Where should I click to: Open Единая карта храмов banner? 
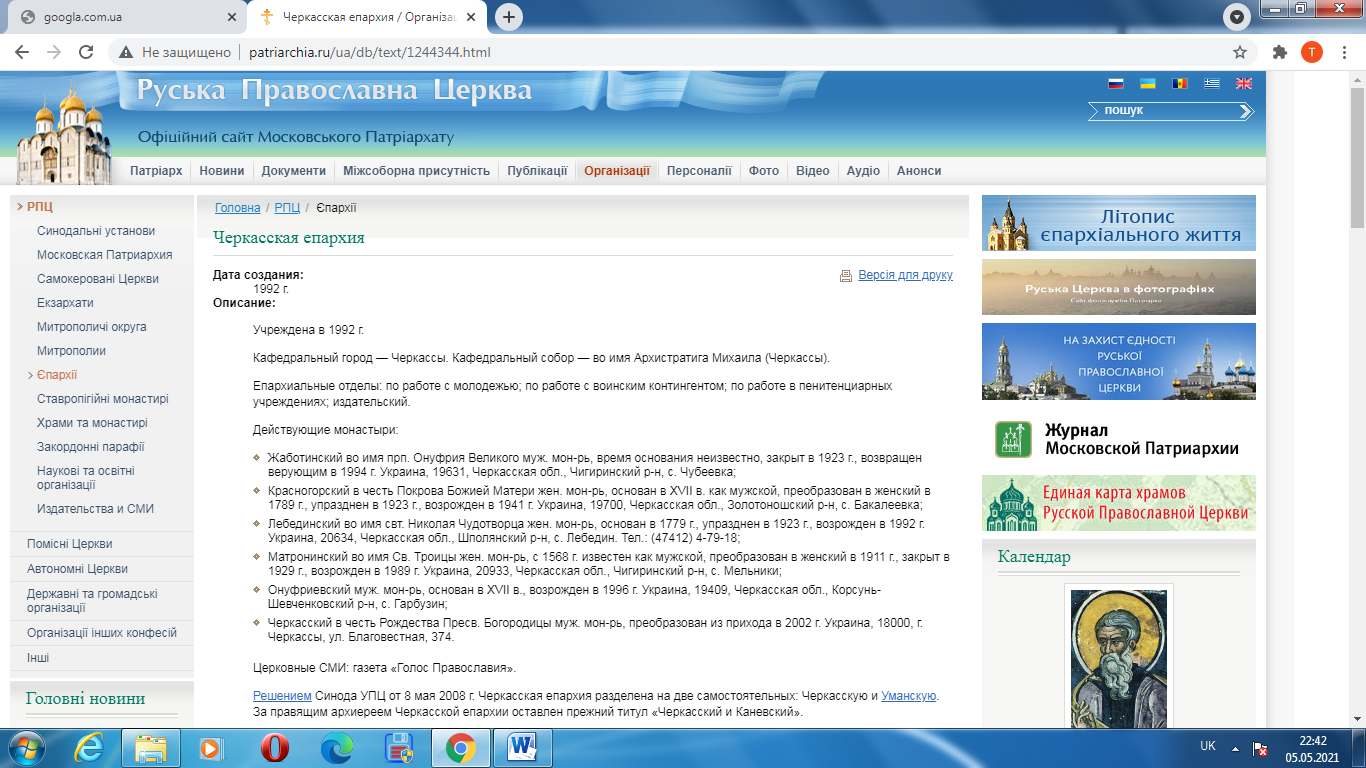pyautogui.click(x=1119, y=503)
